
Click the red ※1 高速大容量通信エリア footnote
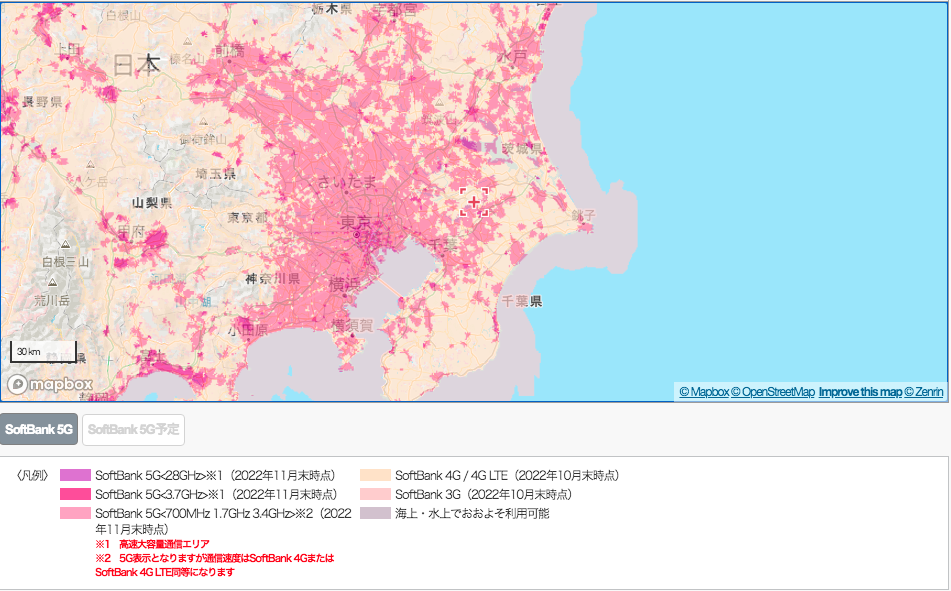pyautogui.click(x=152, y=541)
